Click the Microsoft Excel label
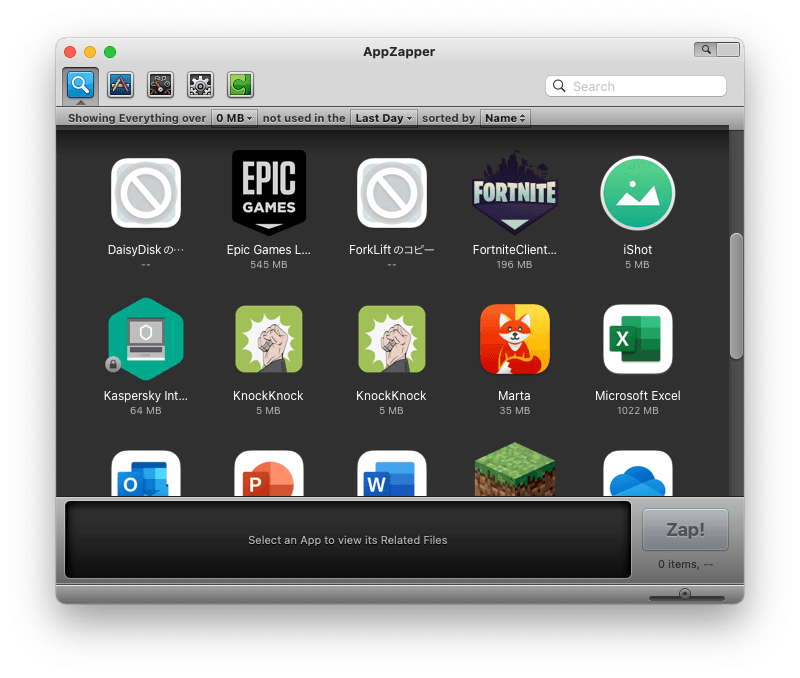The image size is (800, 678). coord(638,396)
